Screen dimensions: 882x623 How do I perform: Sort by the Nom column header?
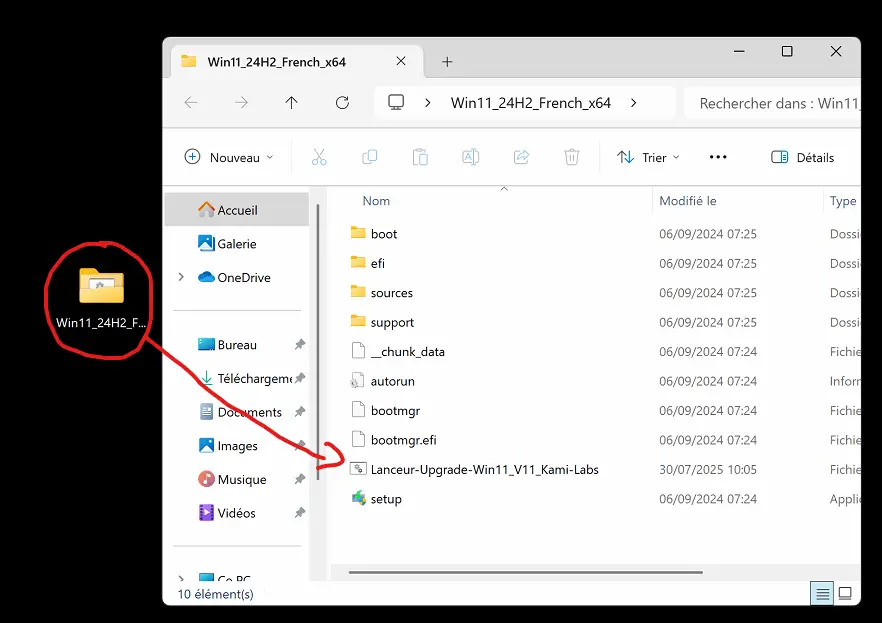tap(376, 201)
